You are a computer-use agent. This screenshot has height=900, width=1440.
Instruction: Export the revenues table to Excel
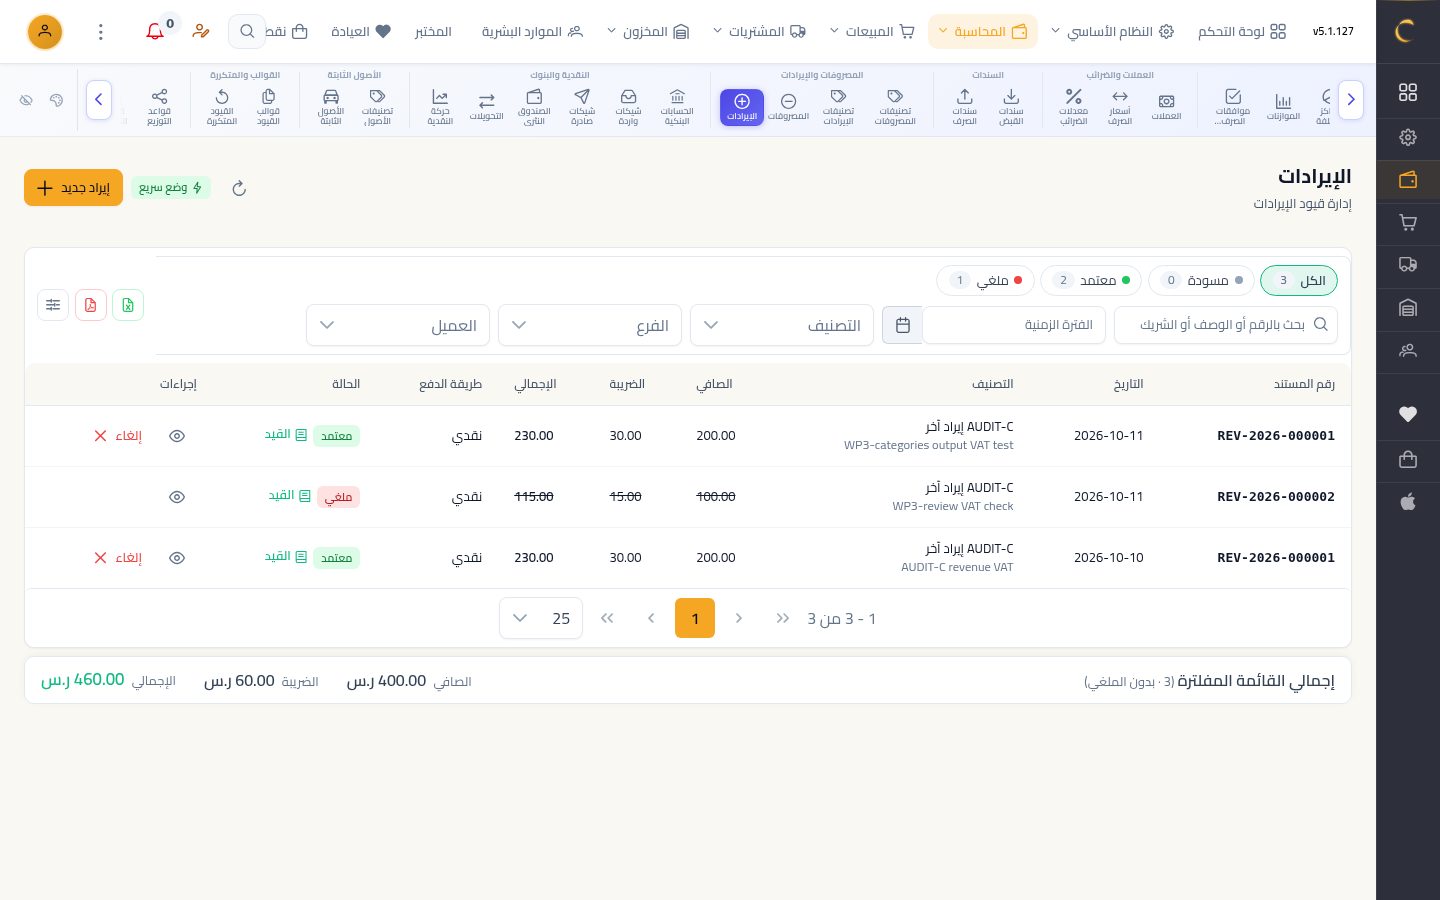[128, 305]
